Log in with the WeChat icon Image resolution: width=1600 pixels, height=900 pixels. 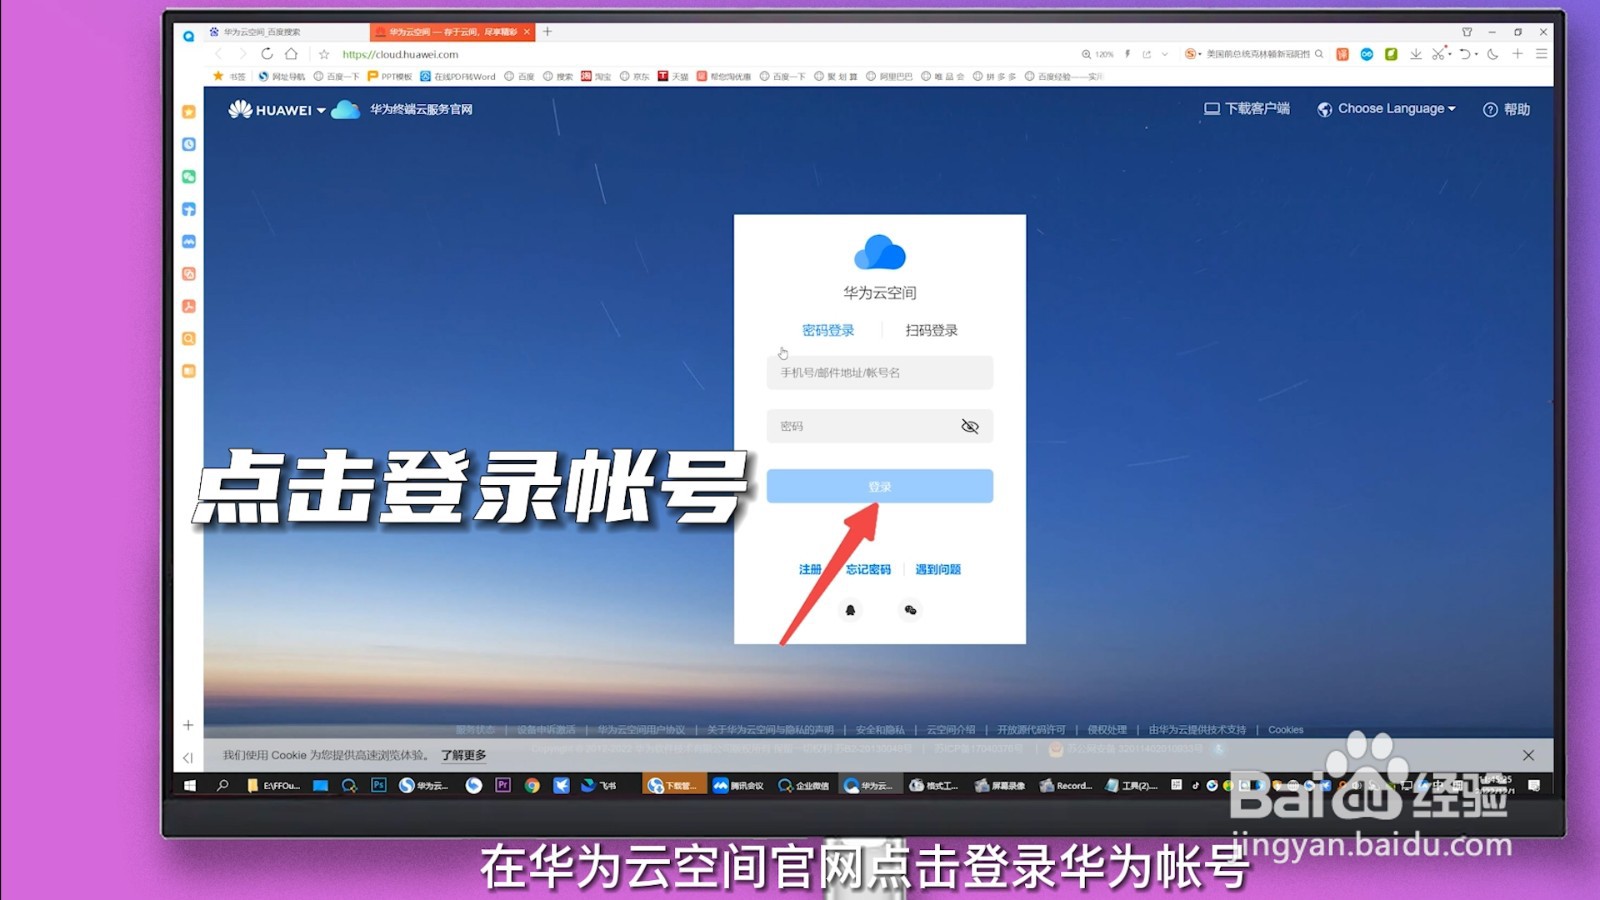click(910, 610)
